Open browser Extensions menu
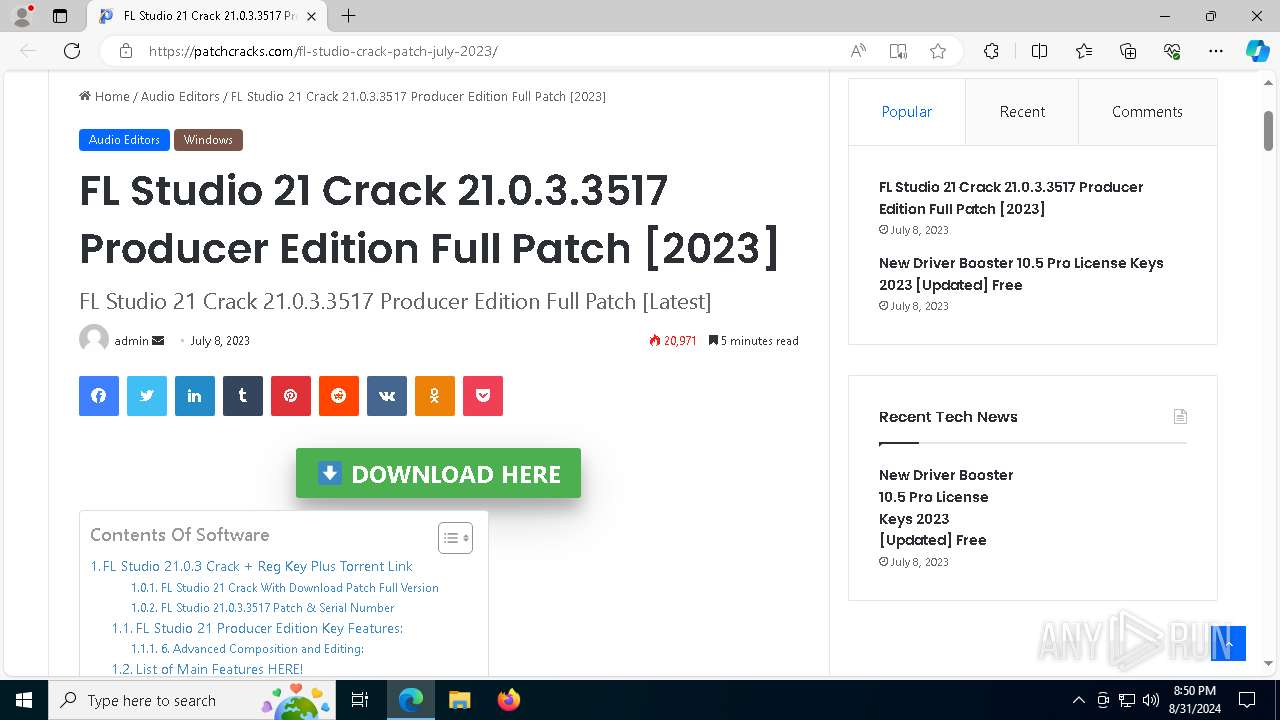The height and width of the screenshot is (720, 1280). pos(991,51)
